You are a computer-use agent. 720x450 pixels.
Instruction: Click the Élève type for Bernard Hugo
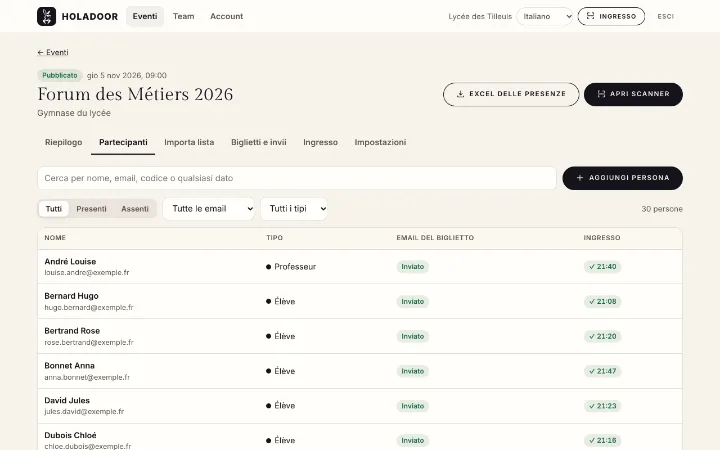[281, 302]
